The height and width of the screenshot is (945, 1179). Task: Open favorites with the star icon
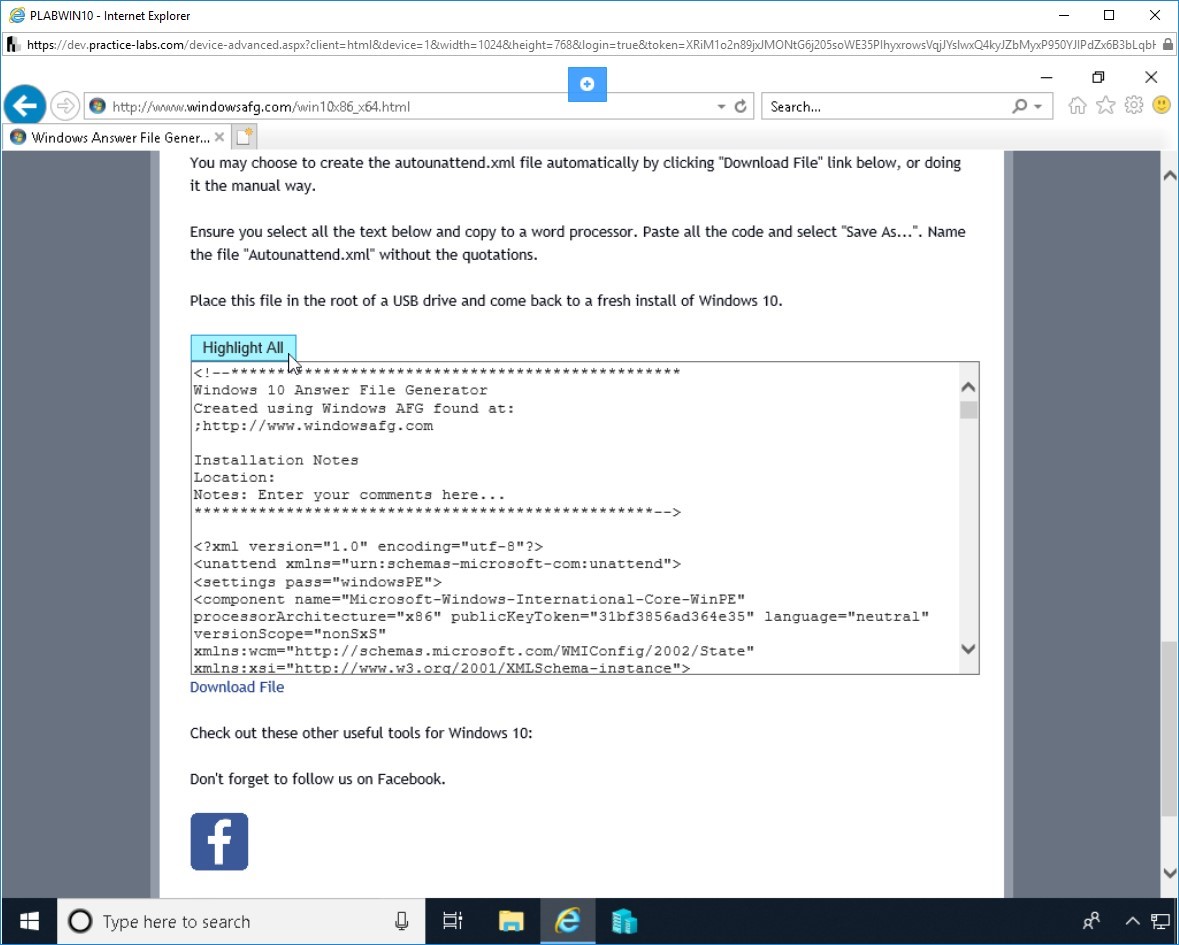1105,106
